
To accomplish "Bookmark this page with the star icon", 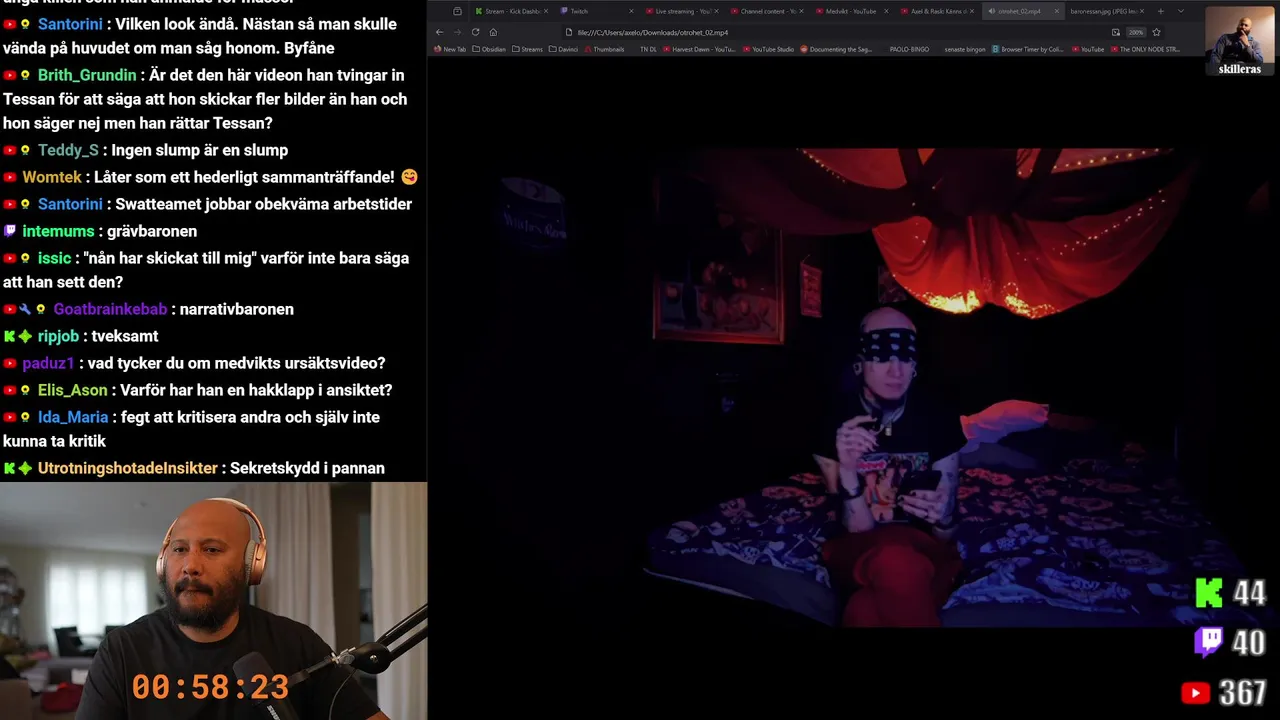I will tap(1156, 32).
